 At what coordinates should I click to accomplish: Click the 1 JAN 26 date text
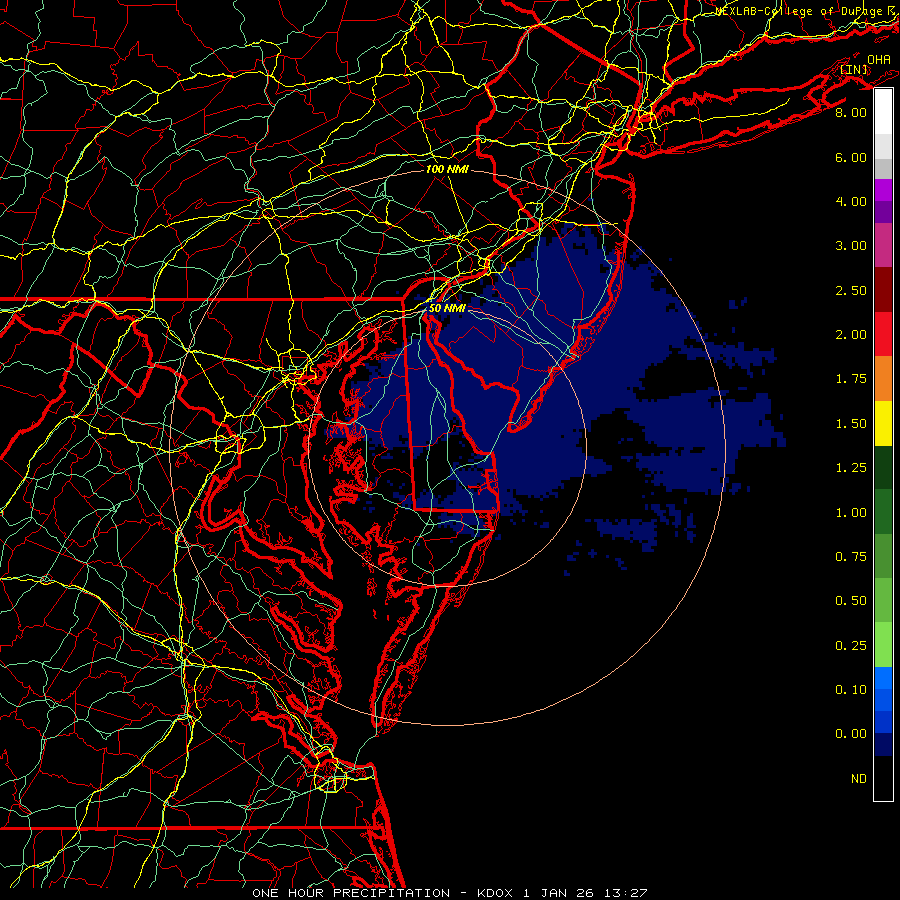pyautogui.click(x=558, y=893)
